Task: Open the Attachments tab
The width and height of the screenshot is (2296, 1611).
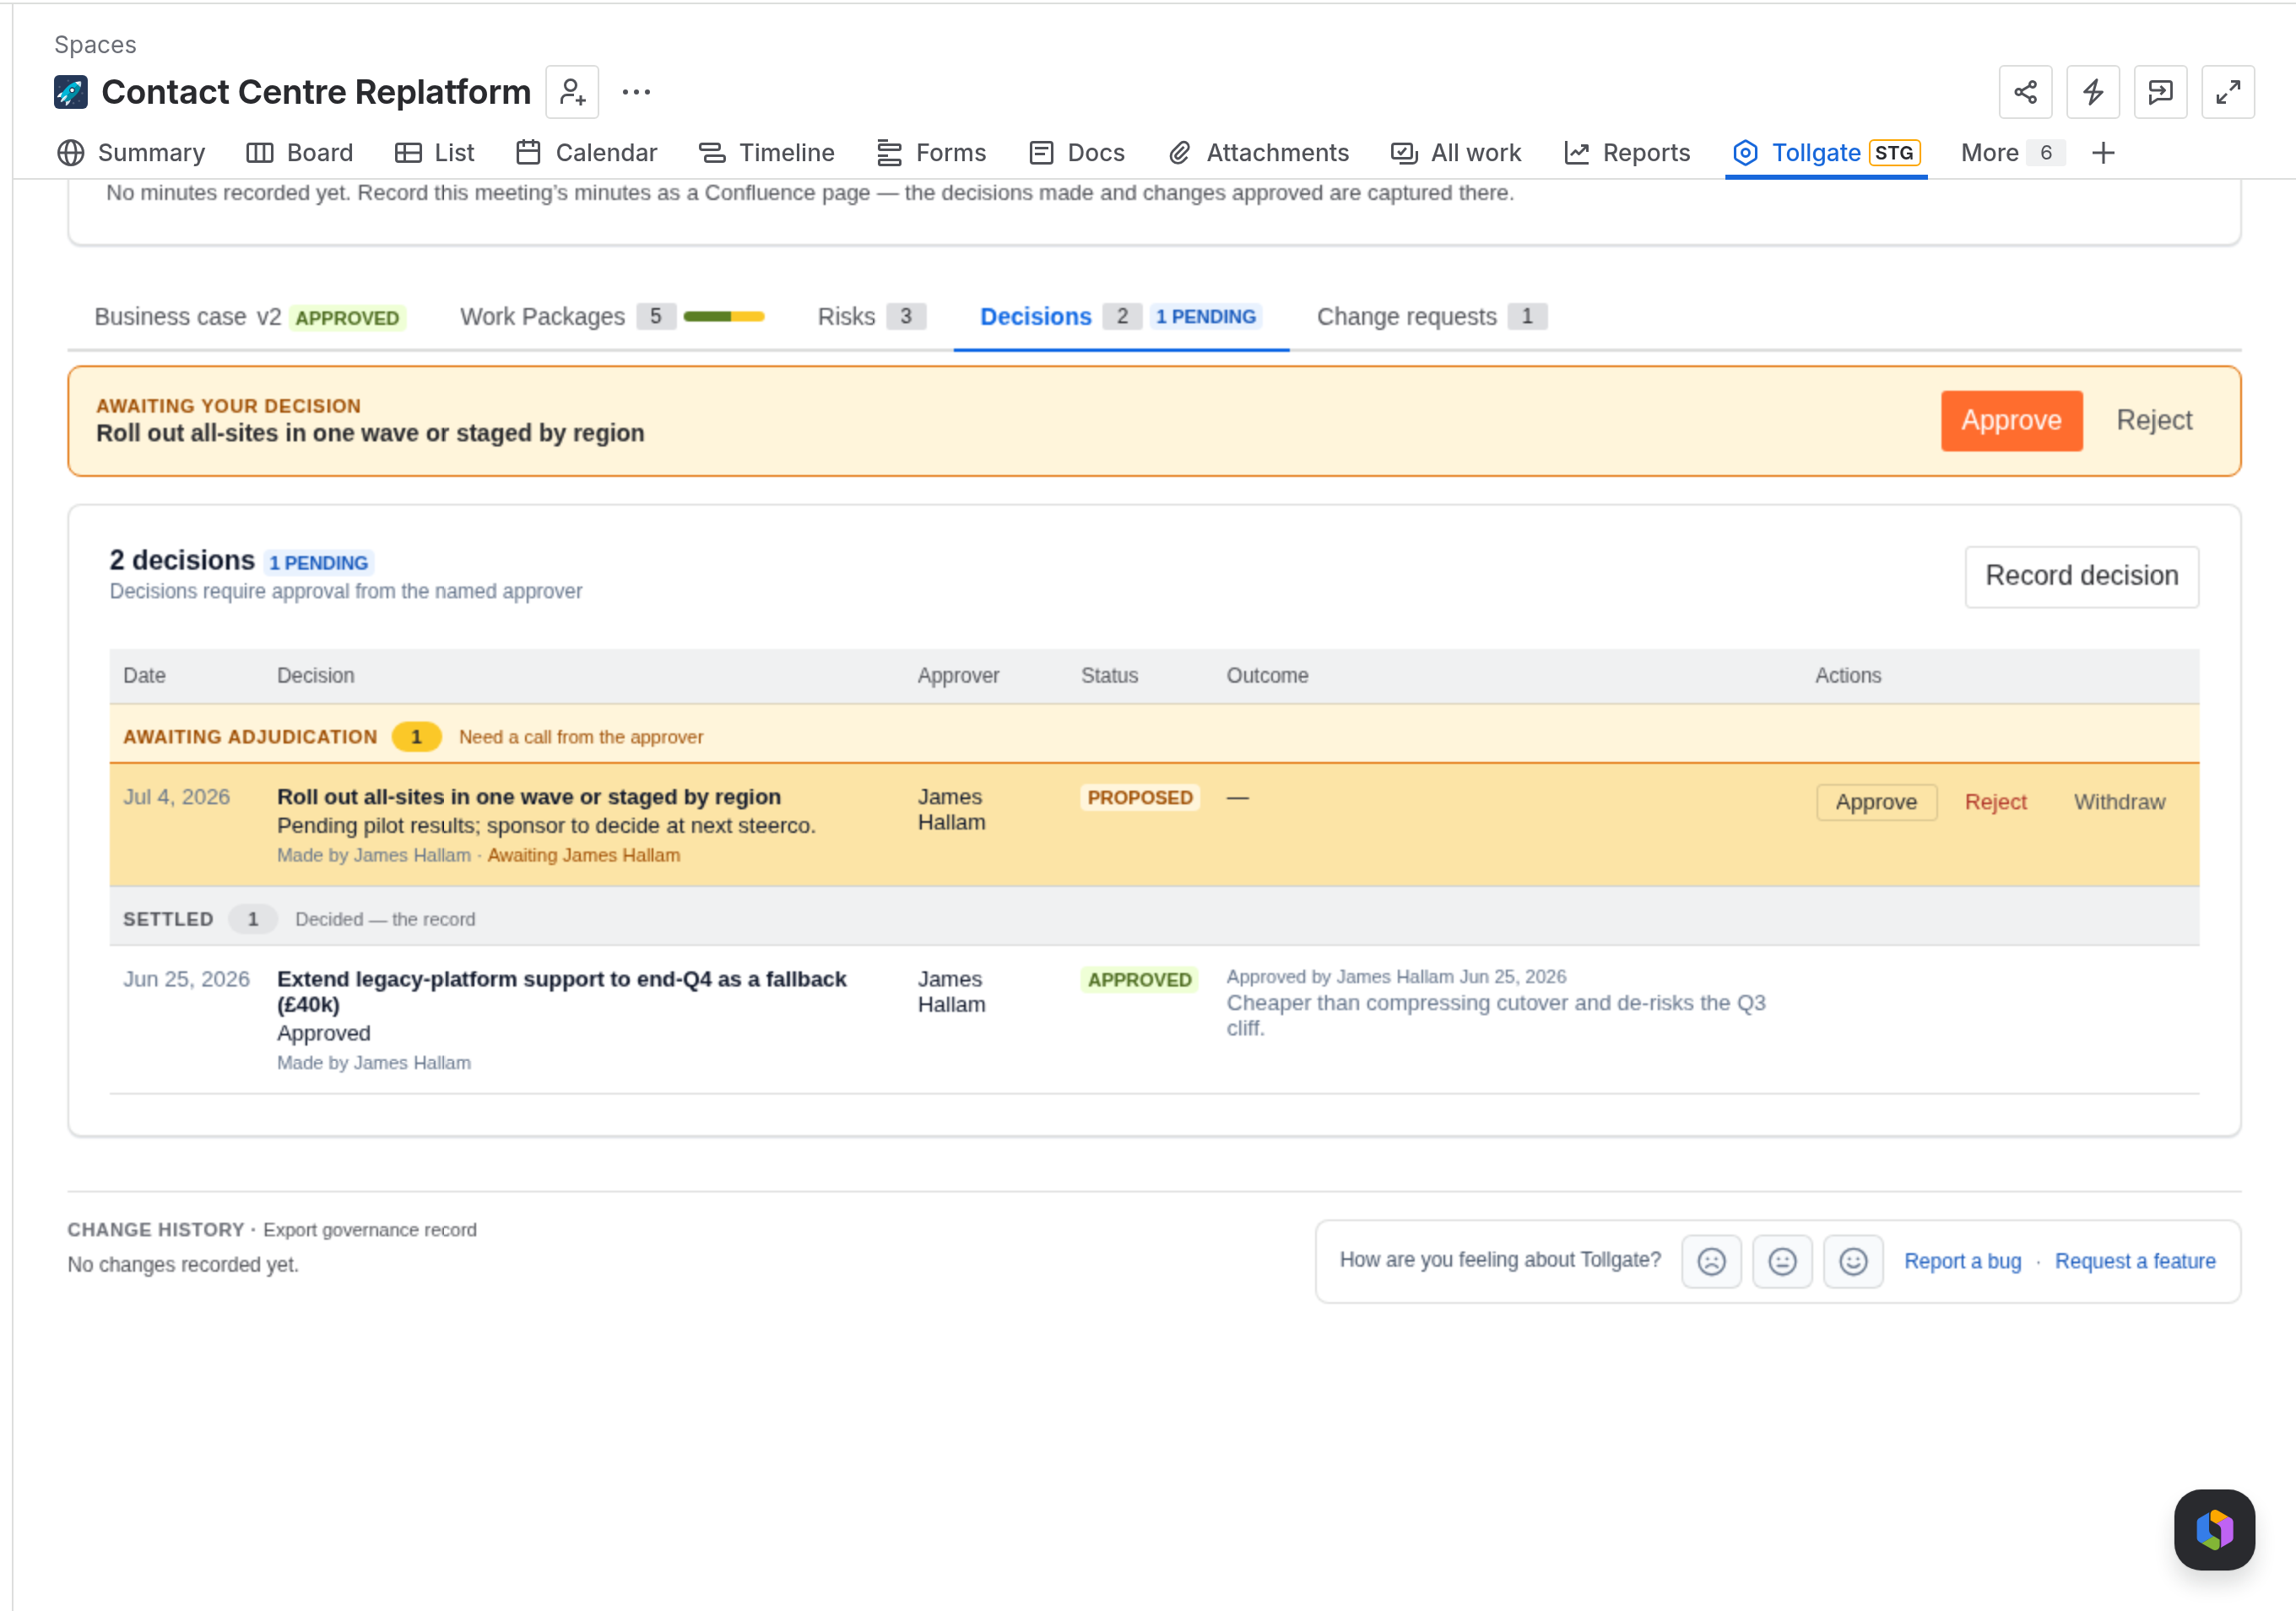Action: (x=1259, y=153)
